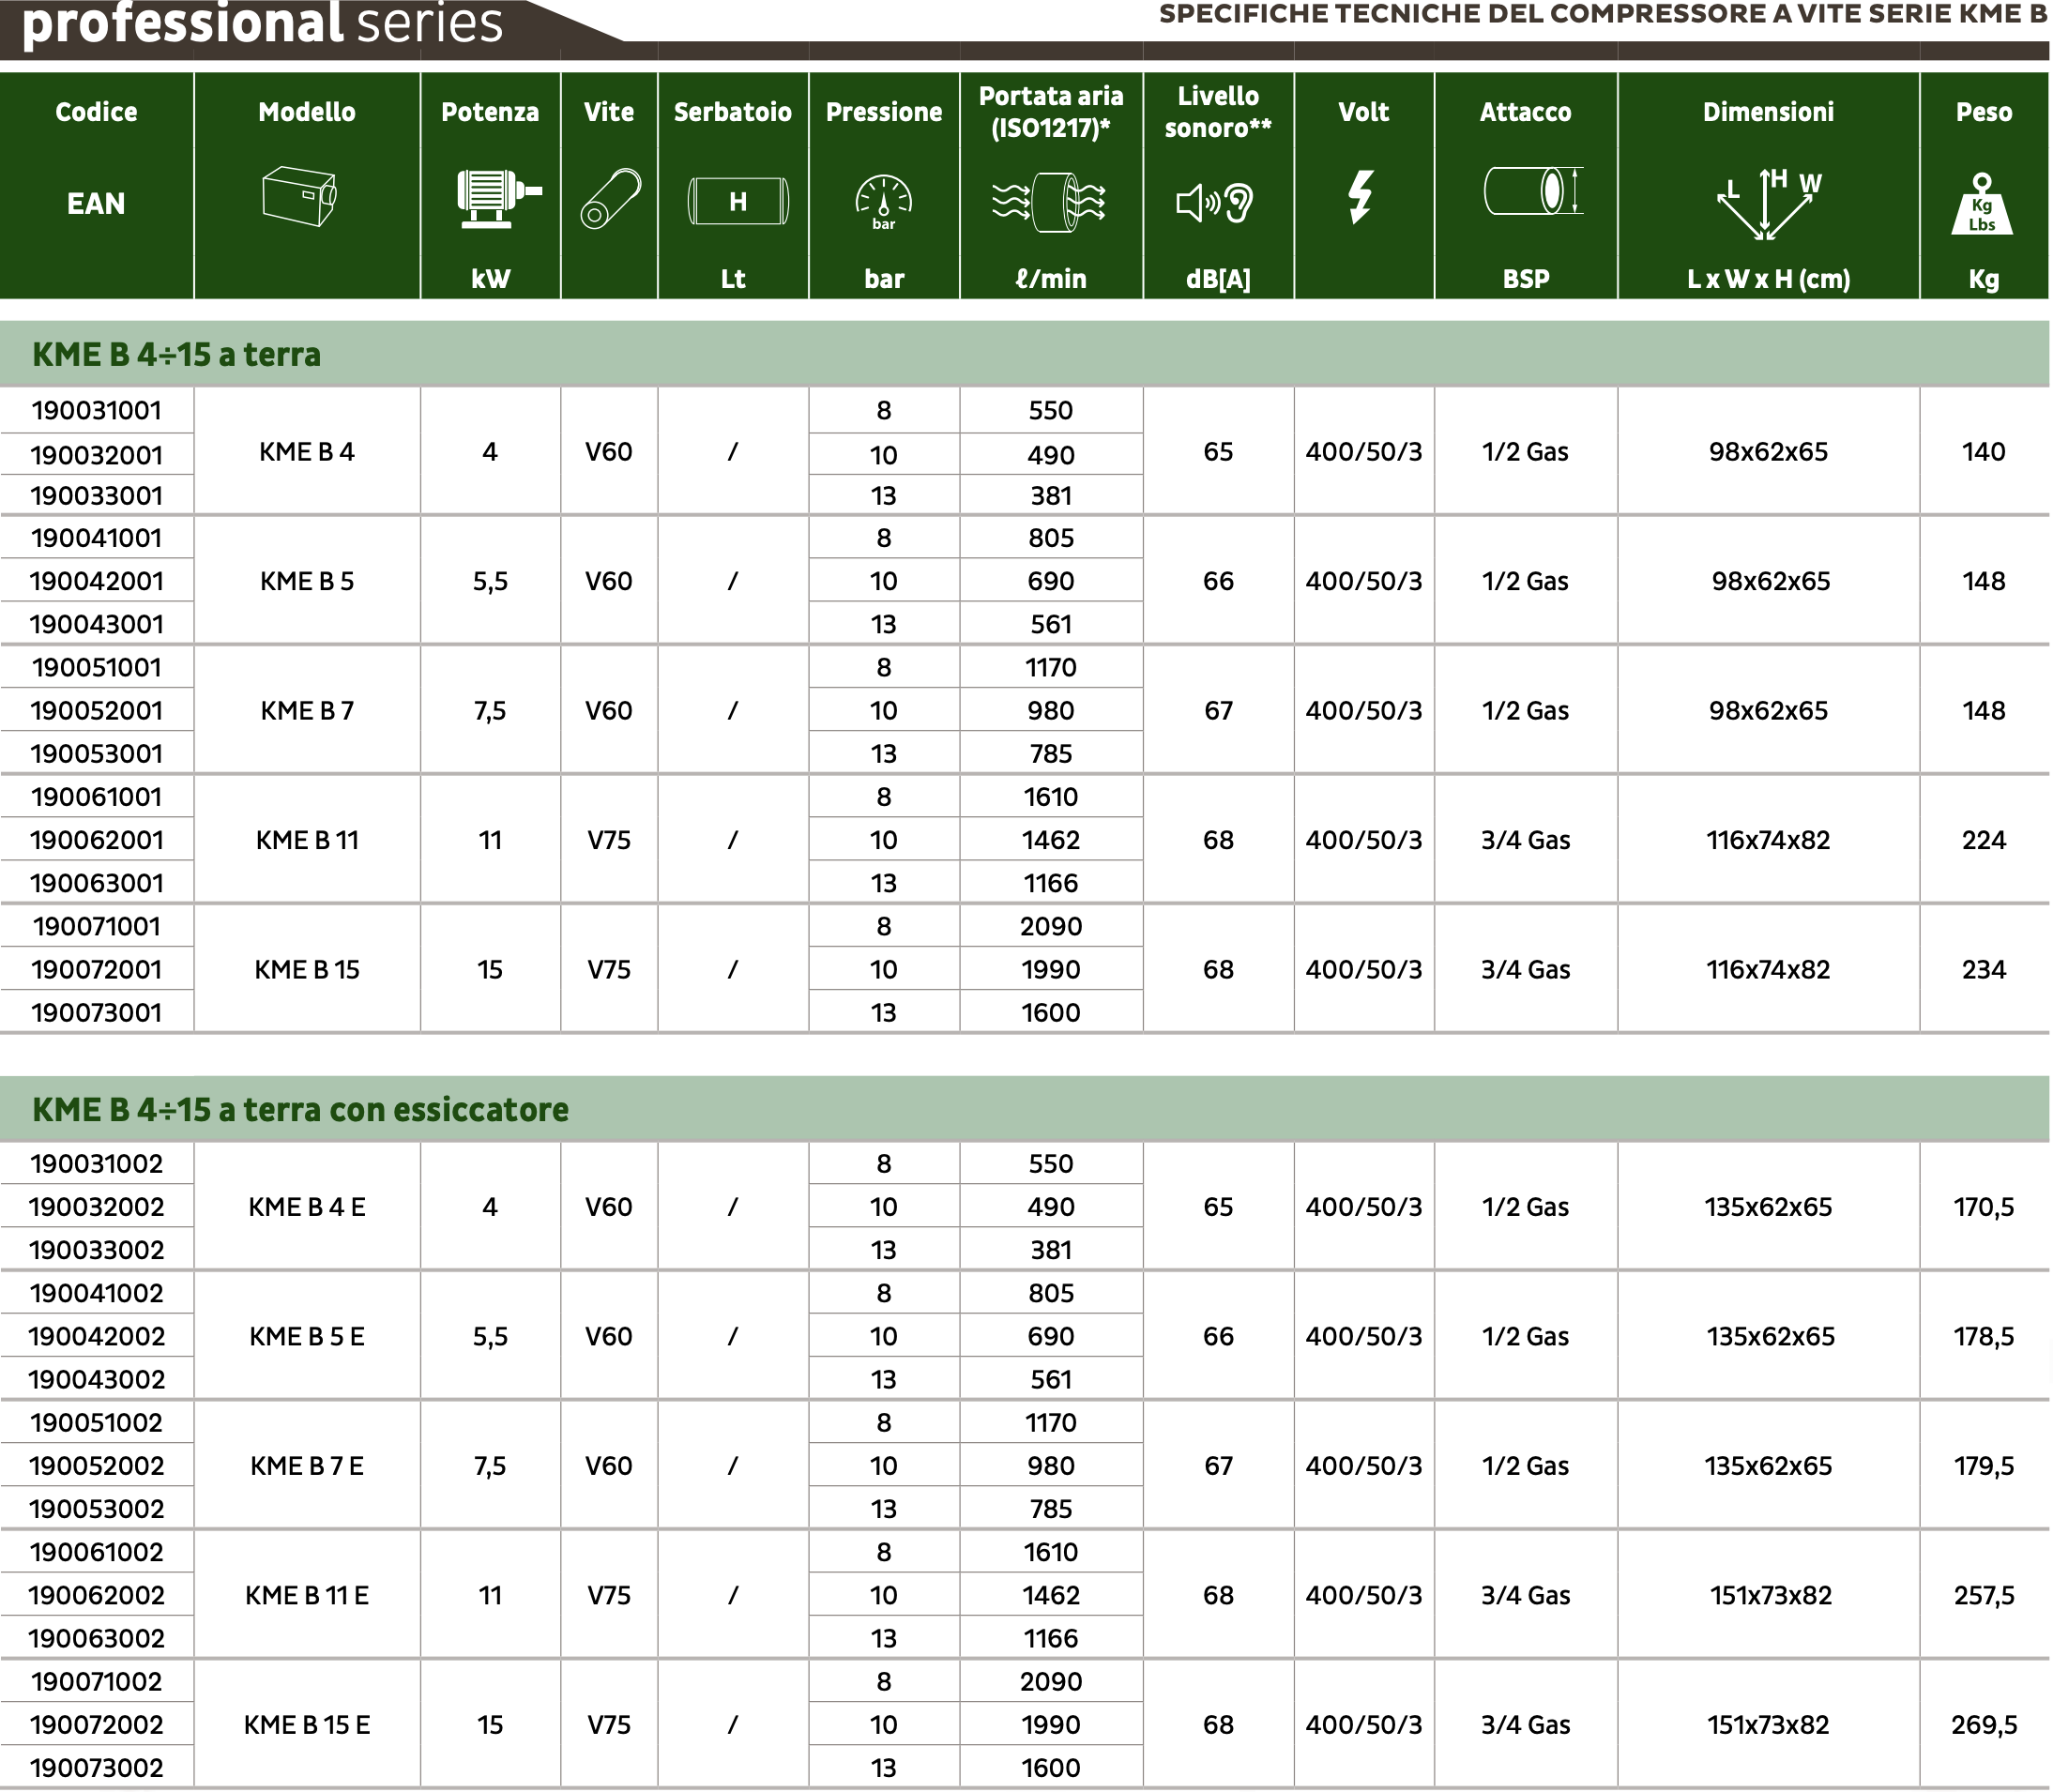Click the air flow value 1462 for KME B 11 E

(1051, 1595)
